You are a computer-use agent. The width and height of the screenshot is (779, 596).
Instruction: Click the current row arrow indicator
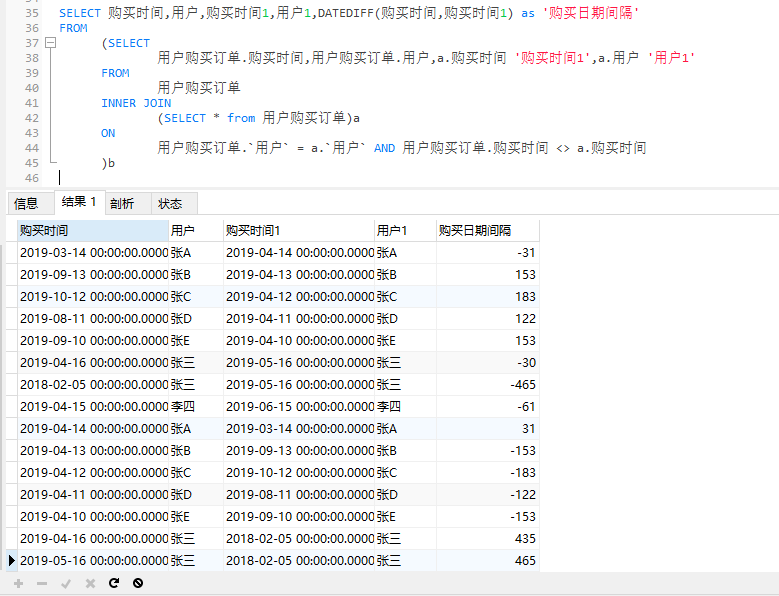coord(11,560)
